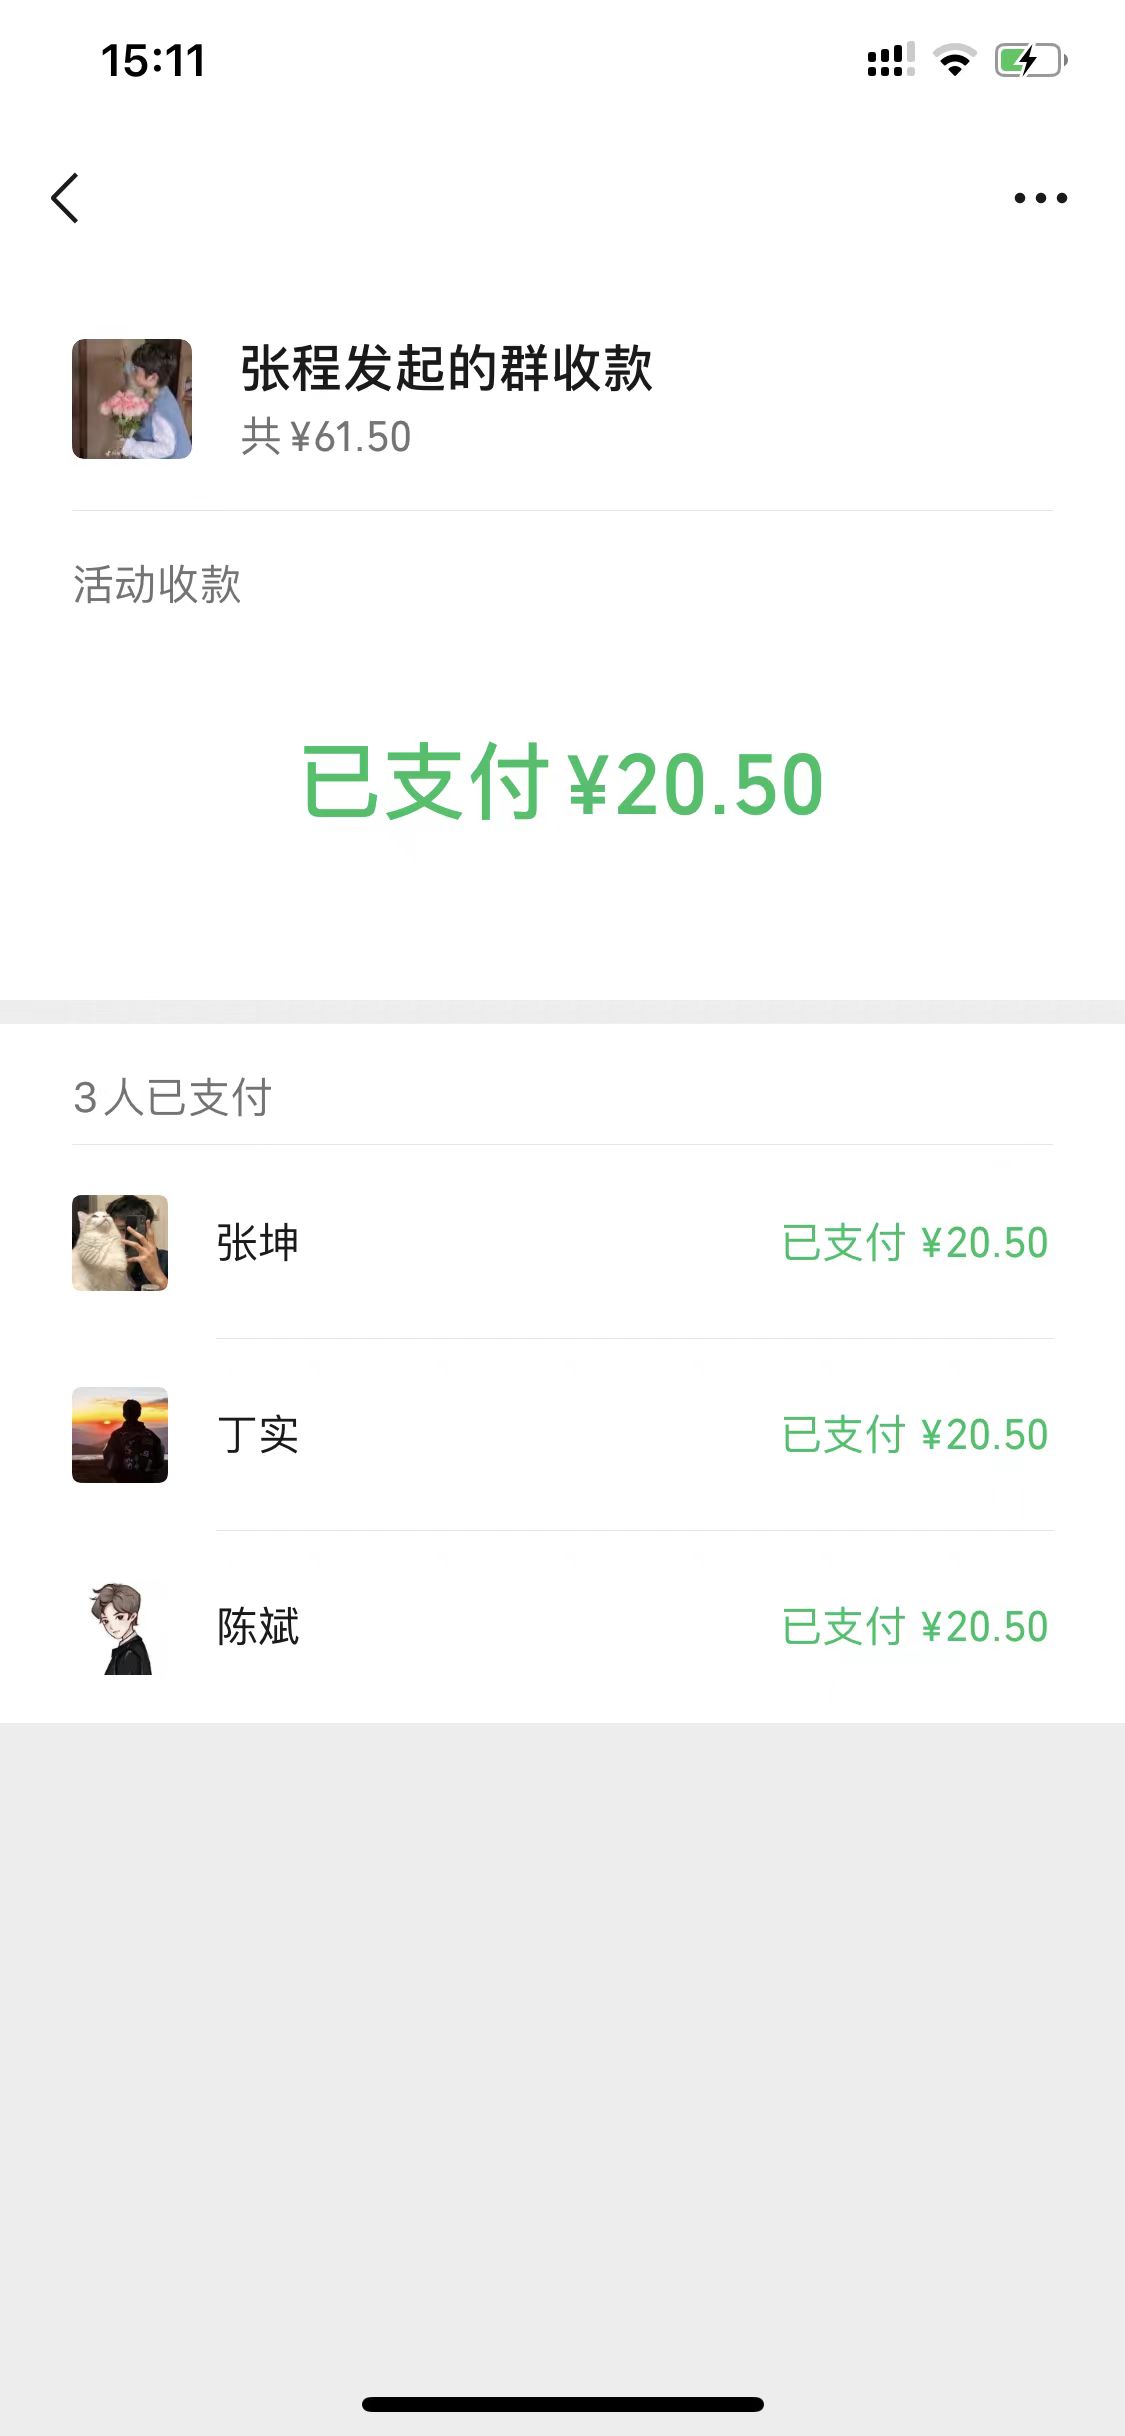
Task: Tap the initiator's profile picture in the header
Action: click(x=132, y=399)
